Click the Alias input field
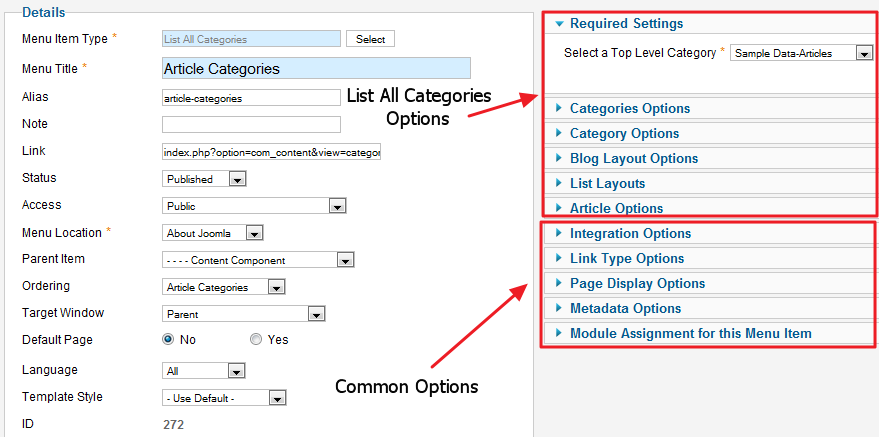Screen dimensions: 879x437 pos(251,98)
